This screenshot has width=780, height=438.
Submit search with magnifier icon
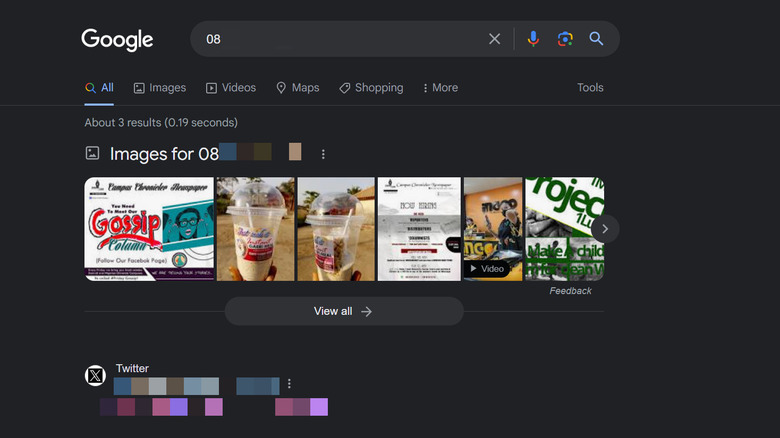point(596,39)
